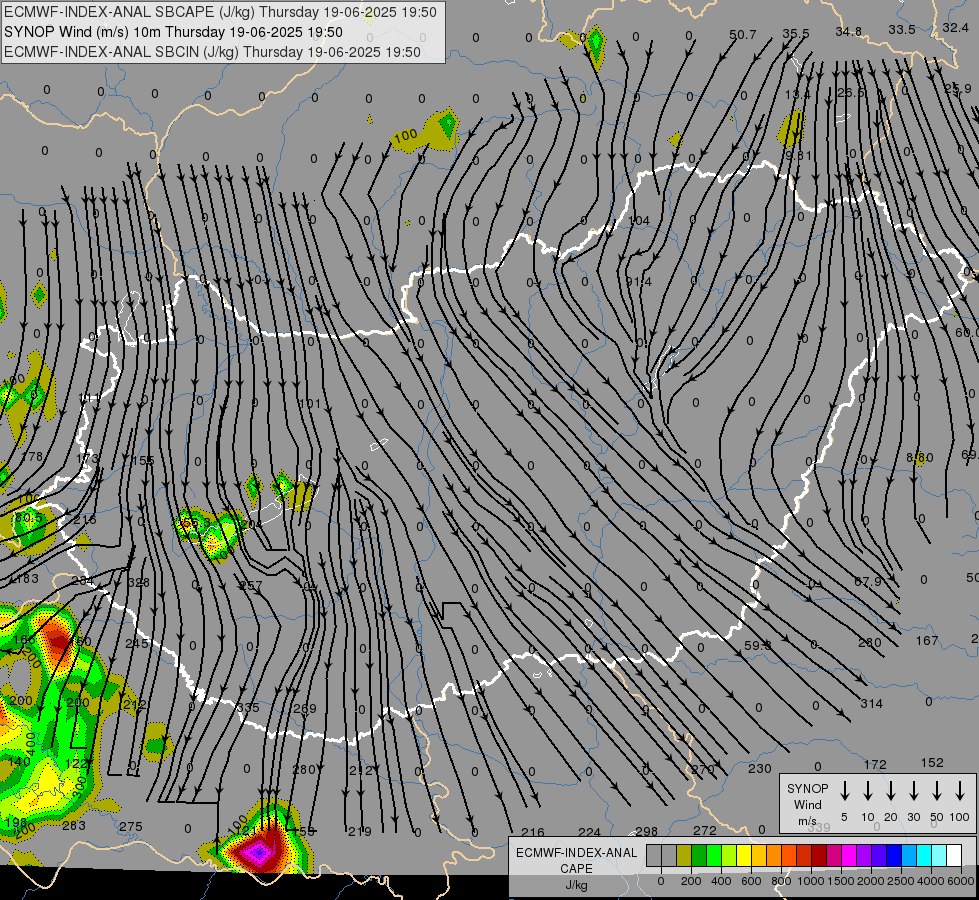Click the 100 m/s wind arrow in legend
979x900 pixels.
(960, 790)
